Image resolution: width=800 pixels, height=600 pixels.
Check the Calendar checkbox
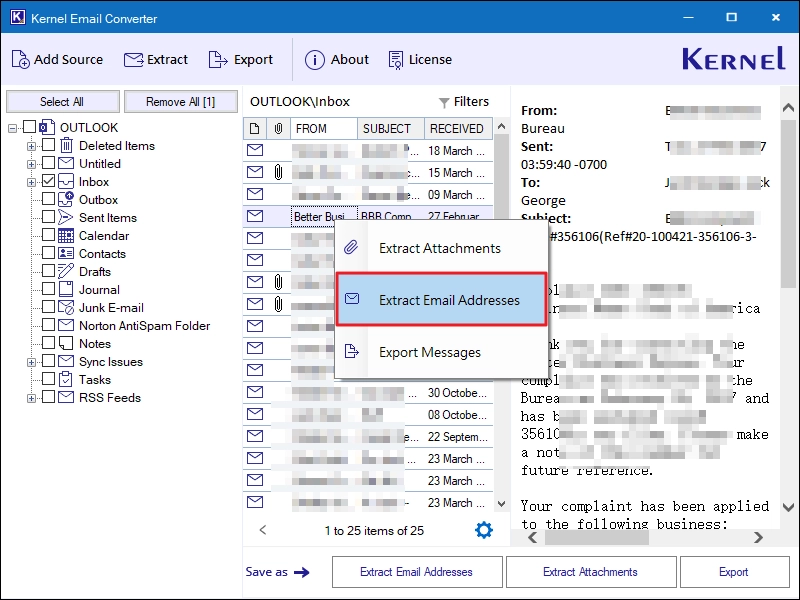pos(48,235)
